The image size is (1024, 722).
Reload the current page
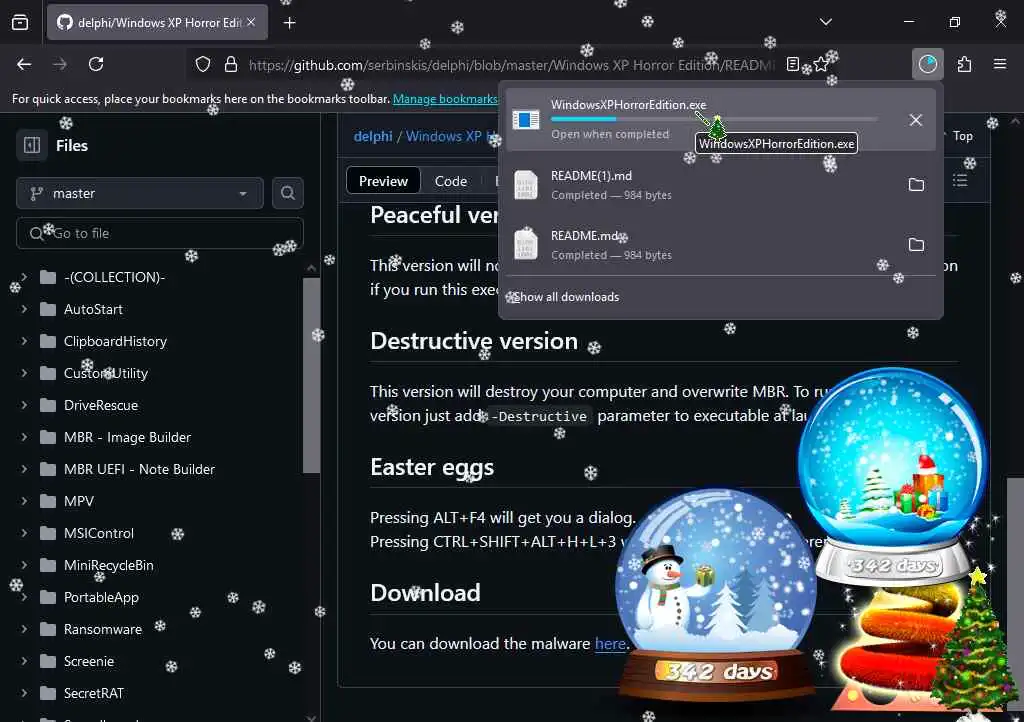click(96, 64)
